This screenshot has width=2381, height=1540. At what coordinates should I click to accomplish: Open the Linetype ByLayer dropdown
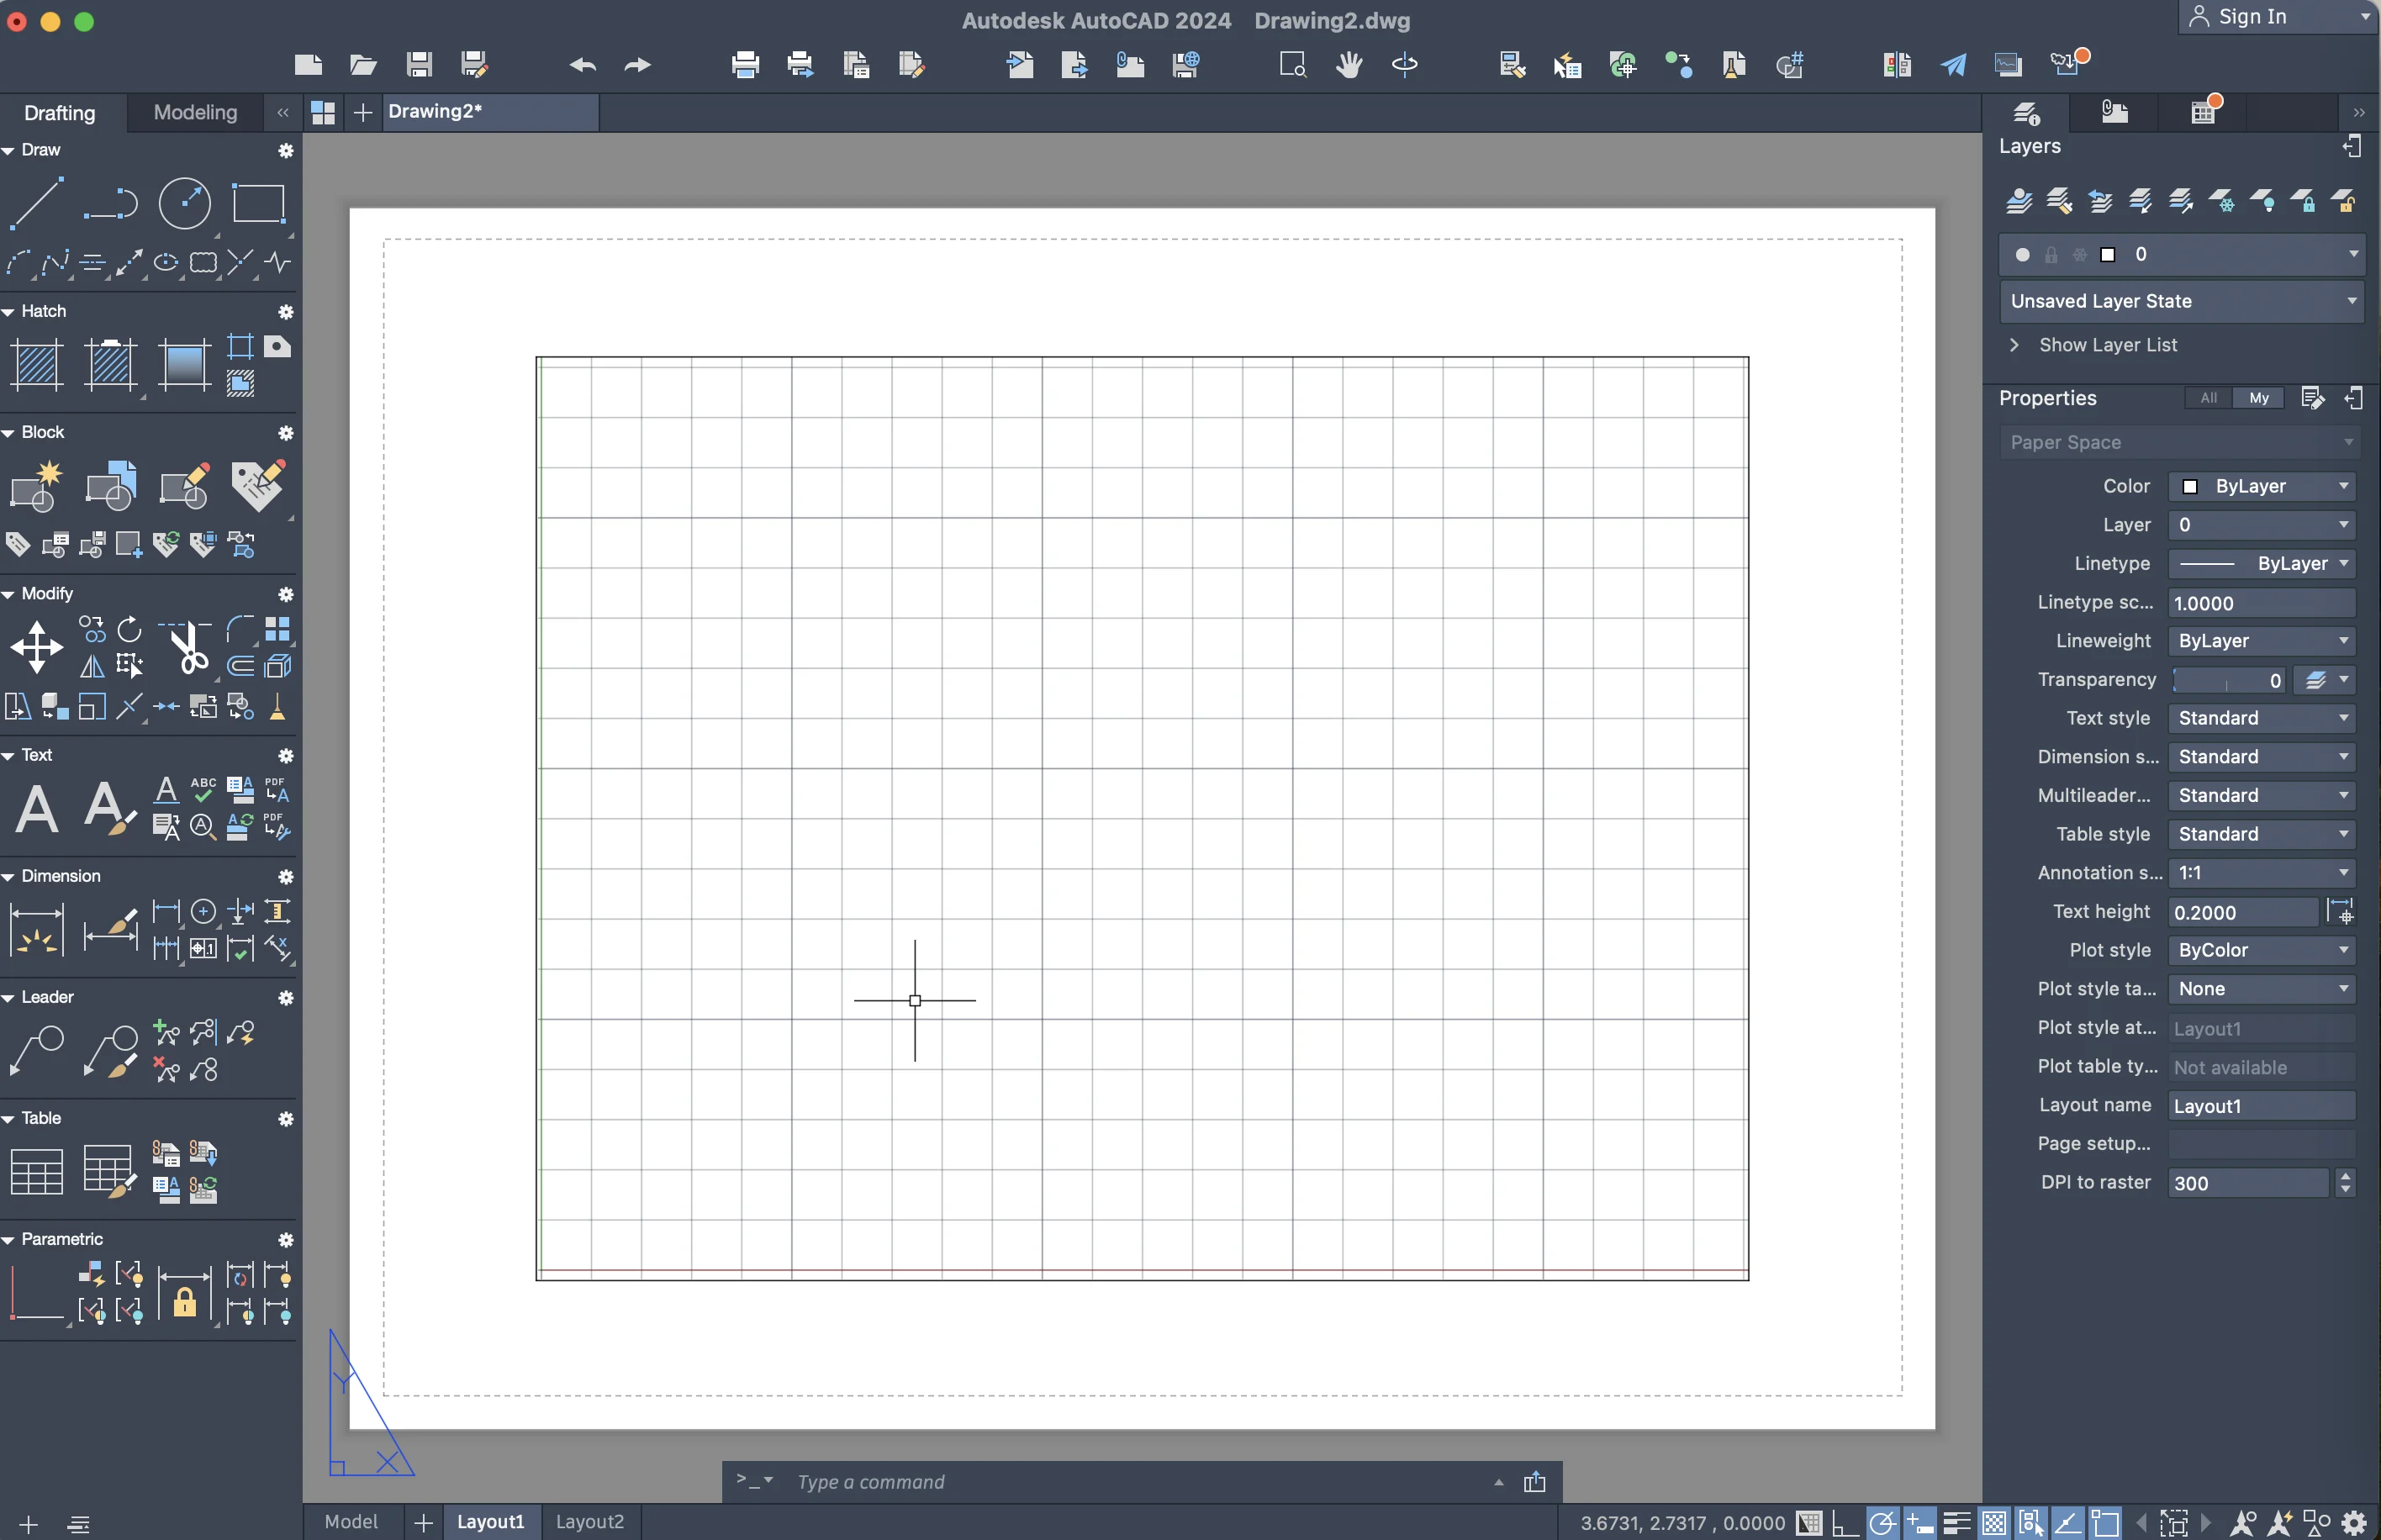pyautogui.click(x=2262, y=563)
